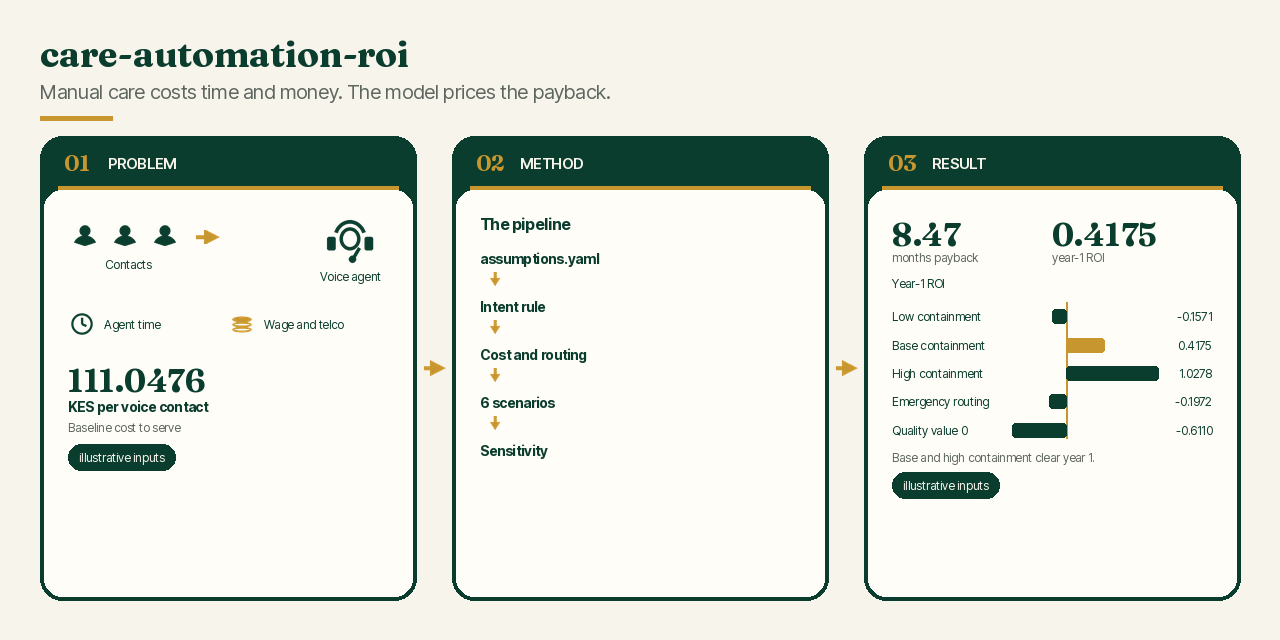Click the large 0.4175 year-1 ROI figure
1280x640 pixels.
tap(1104, 235)
